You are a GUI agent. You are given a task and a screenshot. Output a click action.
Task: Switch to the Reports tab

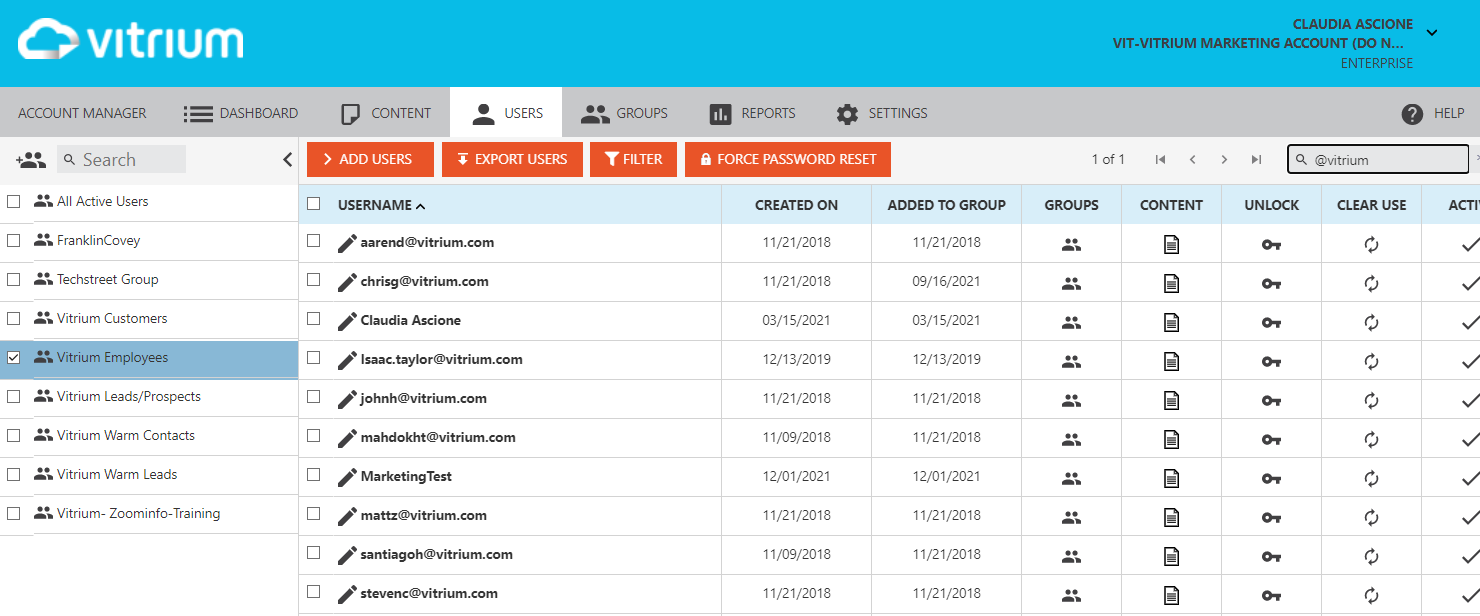coord(752,114)
